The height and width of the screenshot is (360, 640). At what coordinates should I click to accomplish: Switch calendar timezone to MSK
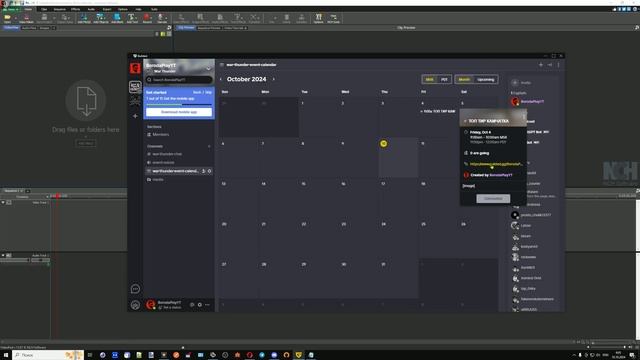[429, 80]
